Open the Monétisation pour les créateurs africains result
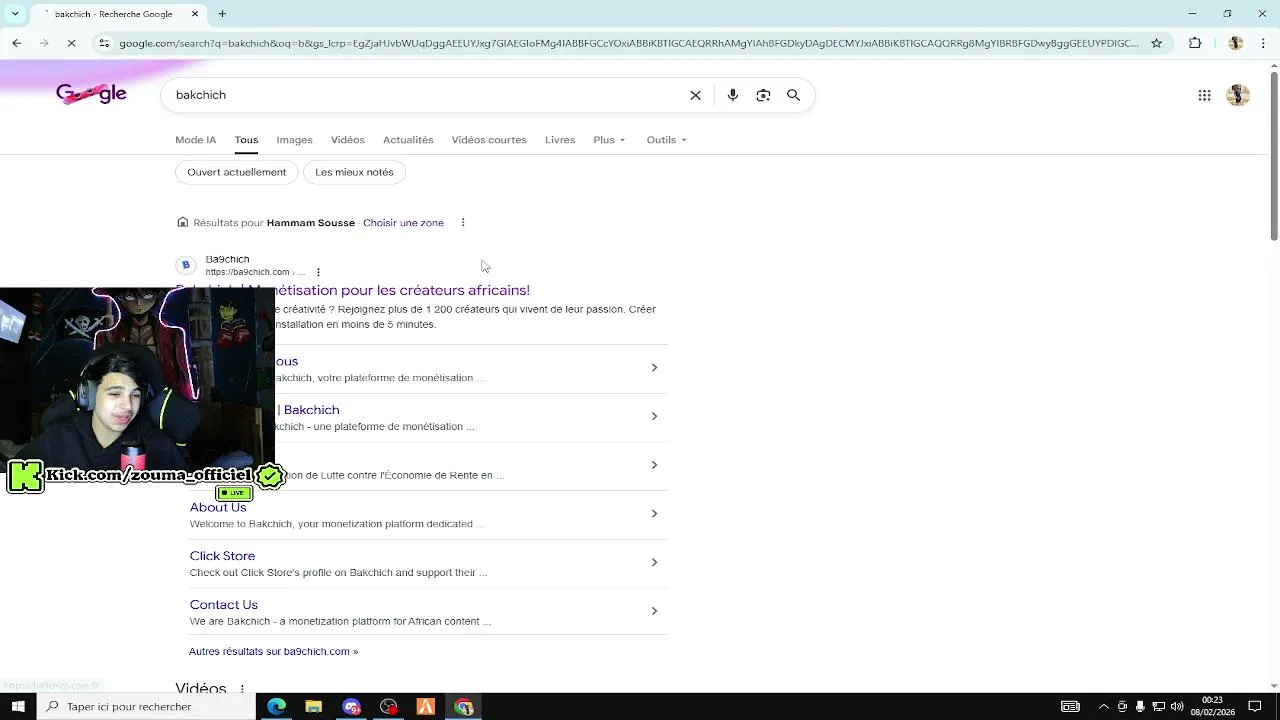The width and height of the screenshot is (1280, 720). click(x=402, y=290)
